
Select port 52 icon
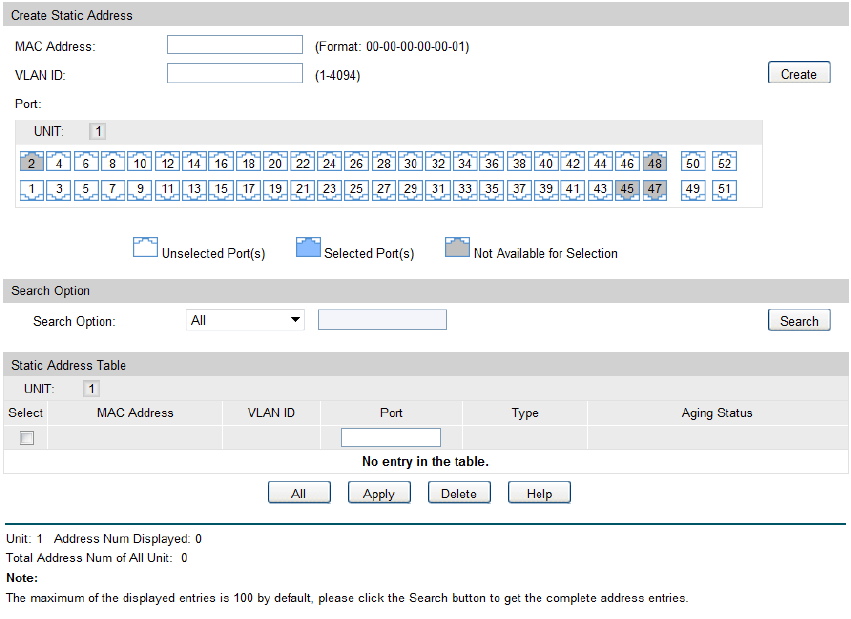pyautogui.click(x=725, y=162)
